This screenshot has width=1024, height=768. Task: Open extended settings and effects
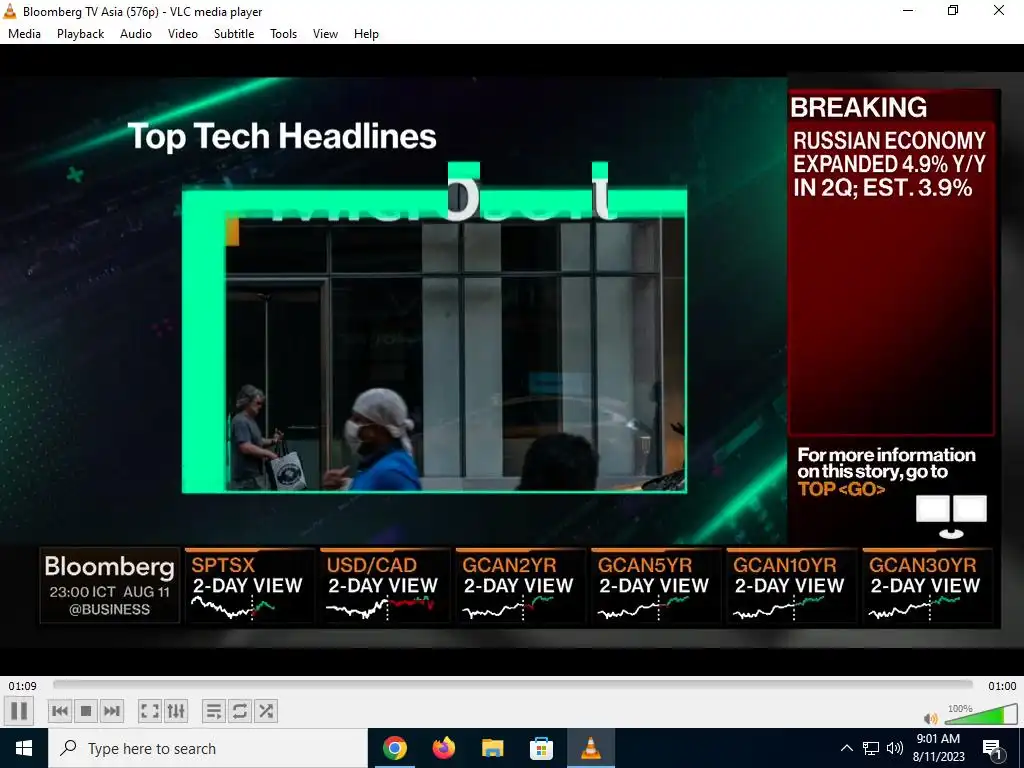pyautogui.click(x=176, y=711)
